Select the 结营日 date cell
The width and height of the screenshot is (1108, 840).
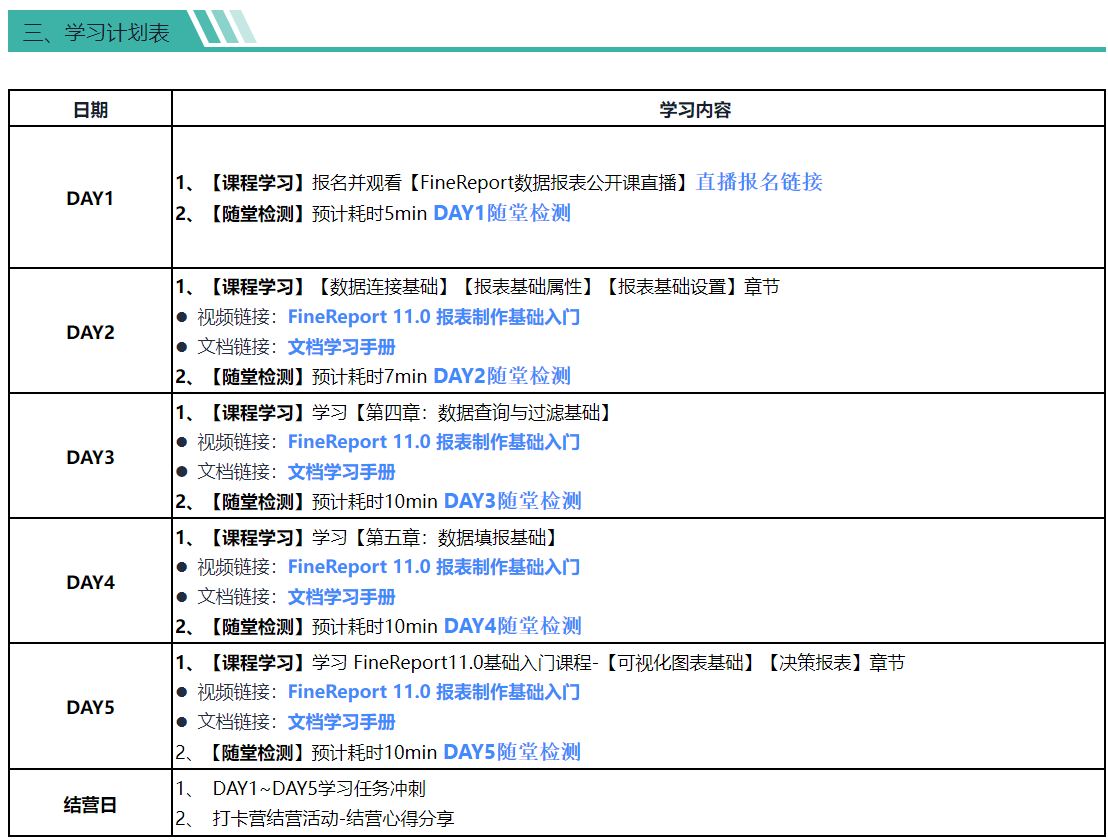coord(90,805)
